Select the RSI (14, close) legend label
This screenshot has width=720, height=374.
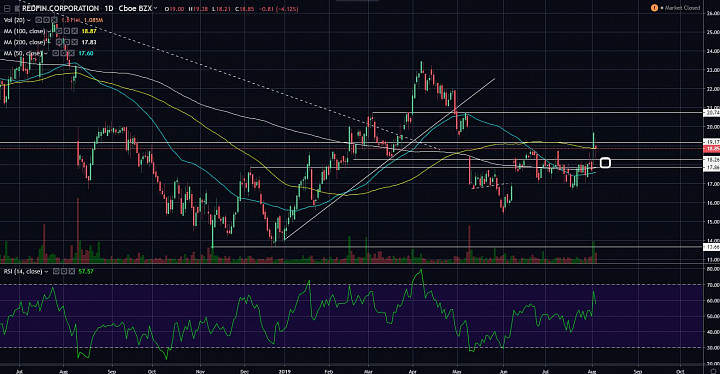(x=23, y=272)
